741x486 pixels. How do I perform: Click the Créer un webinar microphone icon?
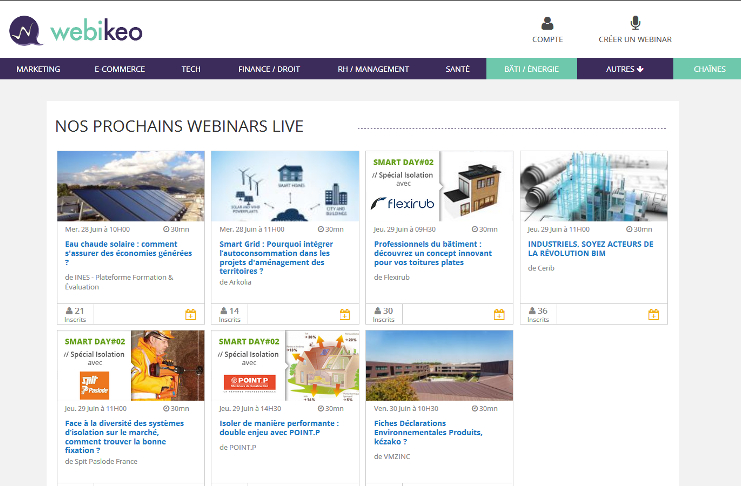[x=635, y=23]
